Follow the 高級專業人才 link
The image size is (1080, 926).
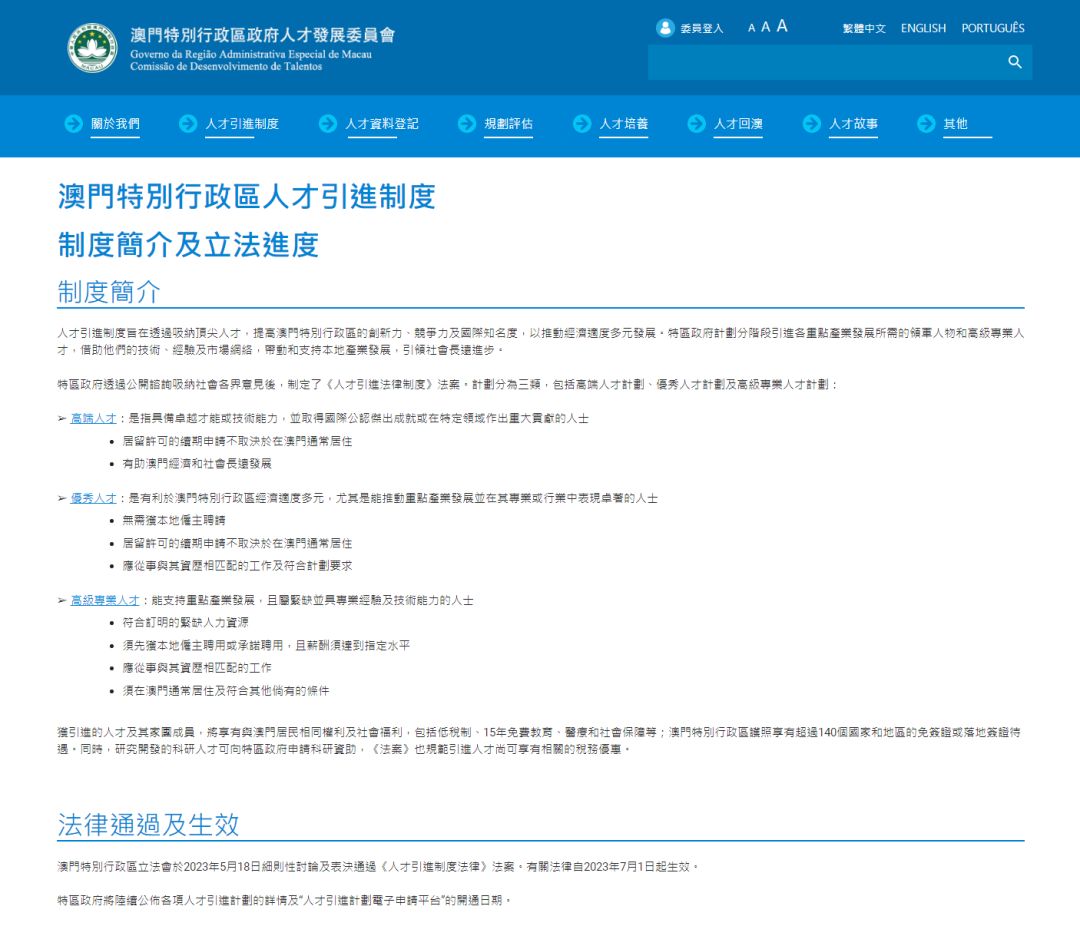click(x=104, y=600)
